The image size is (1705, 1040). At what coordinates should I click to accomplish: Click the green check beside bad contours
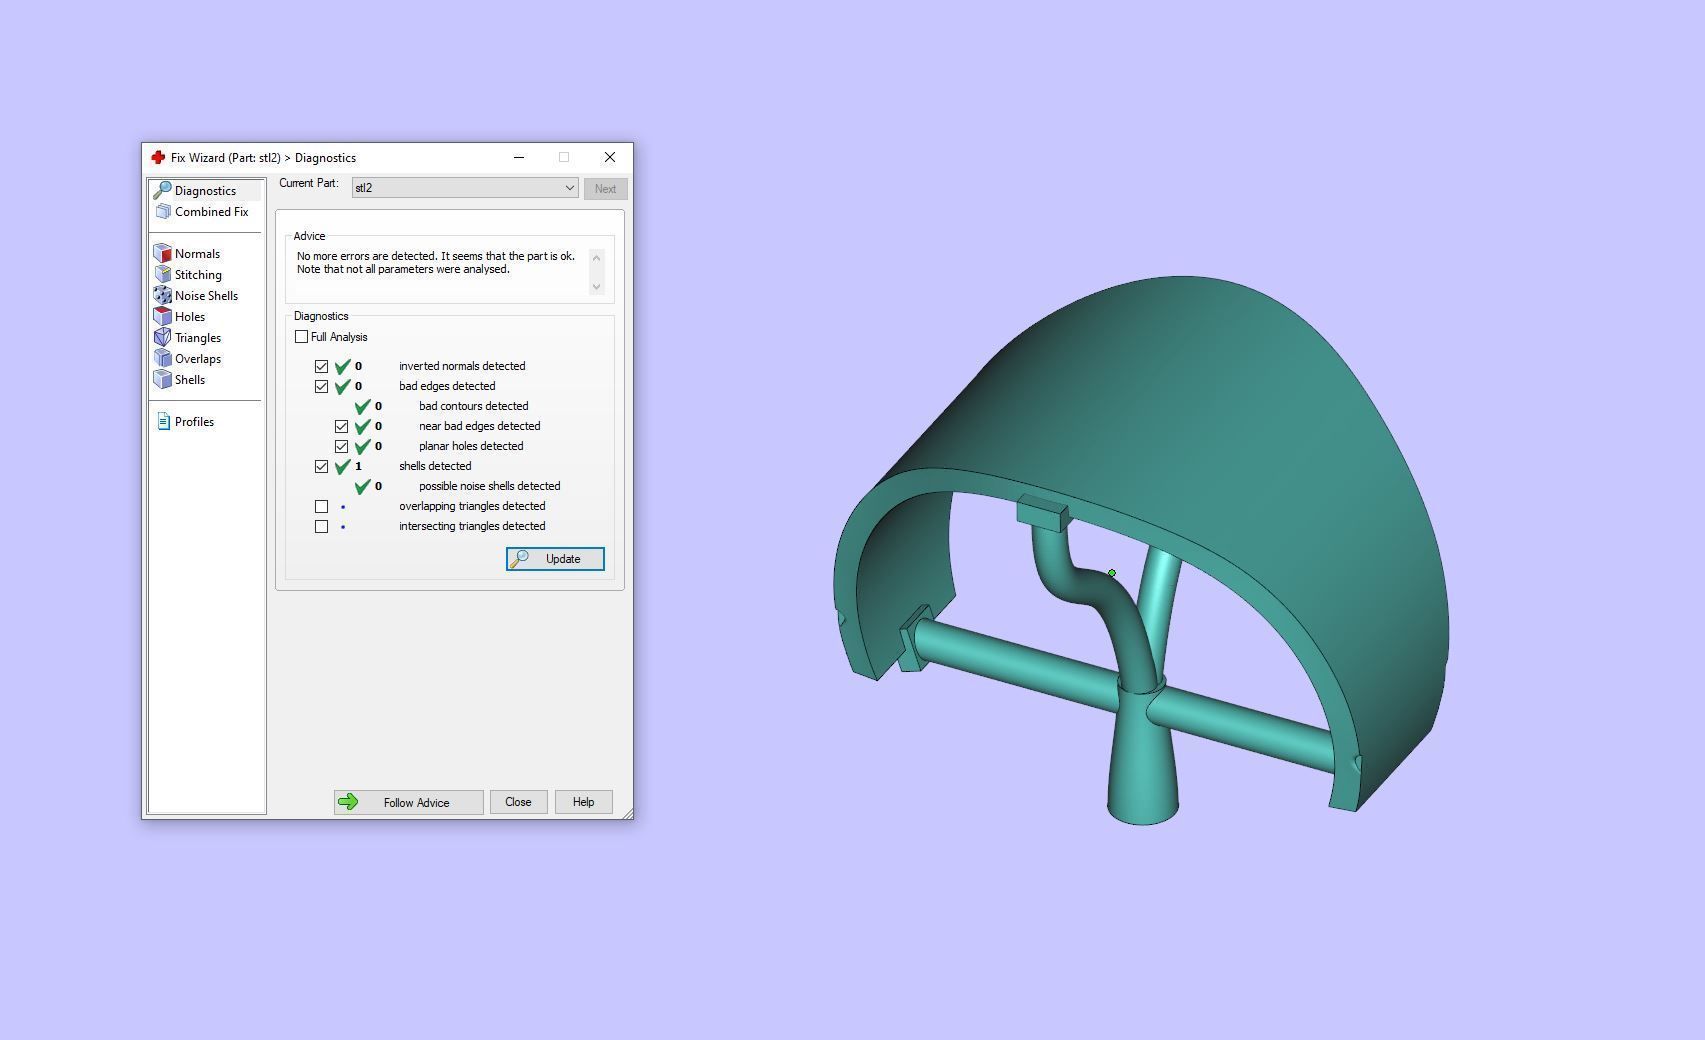(363, 406)
